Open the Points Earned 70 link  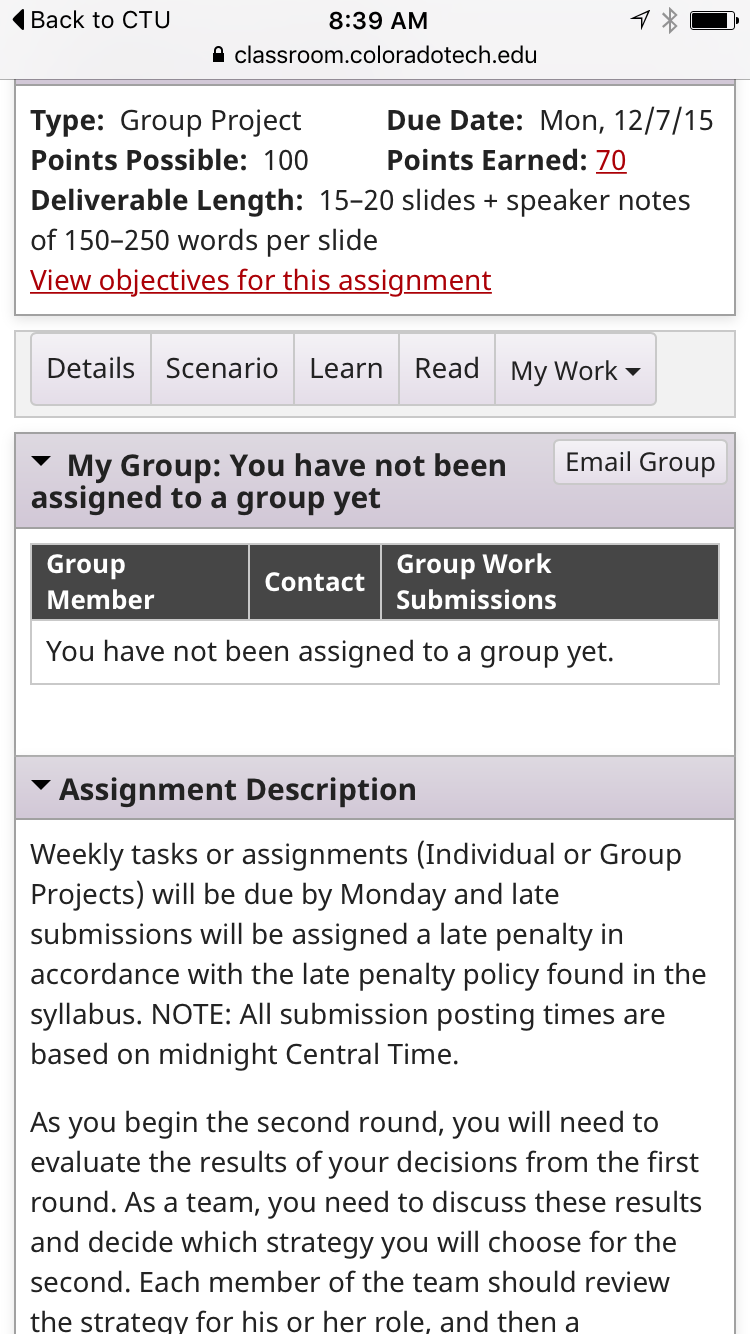611,160
